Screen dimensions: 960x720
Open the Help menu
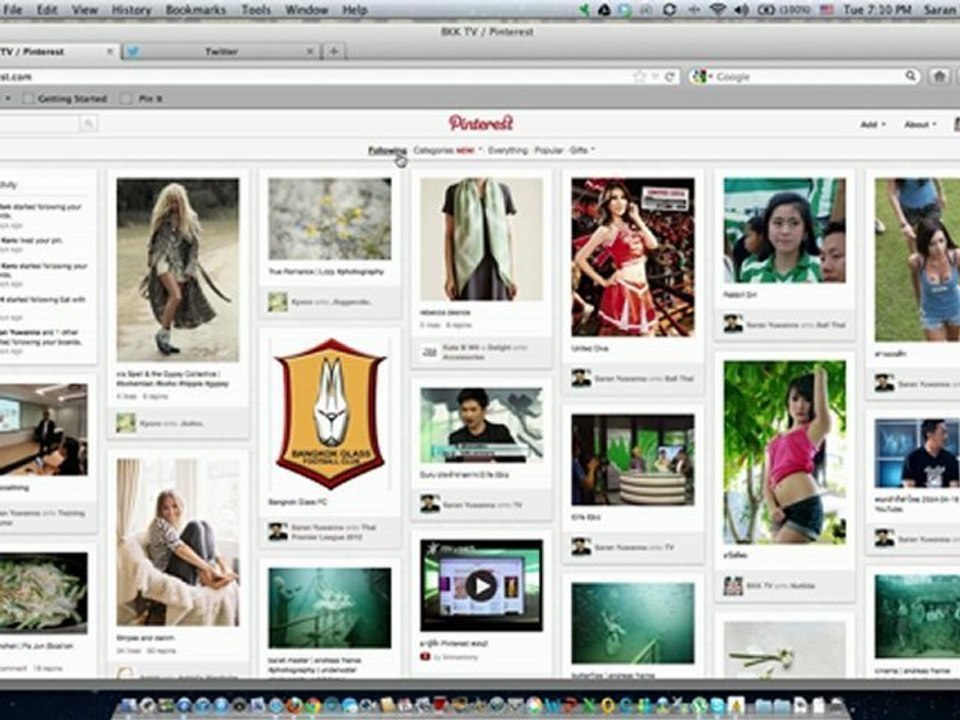[354, 10]
